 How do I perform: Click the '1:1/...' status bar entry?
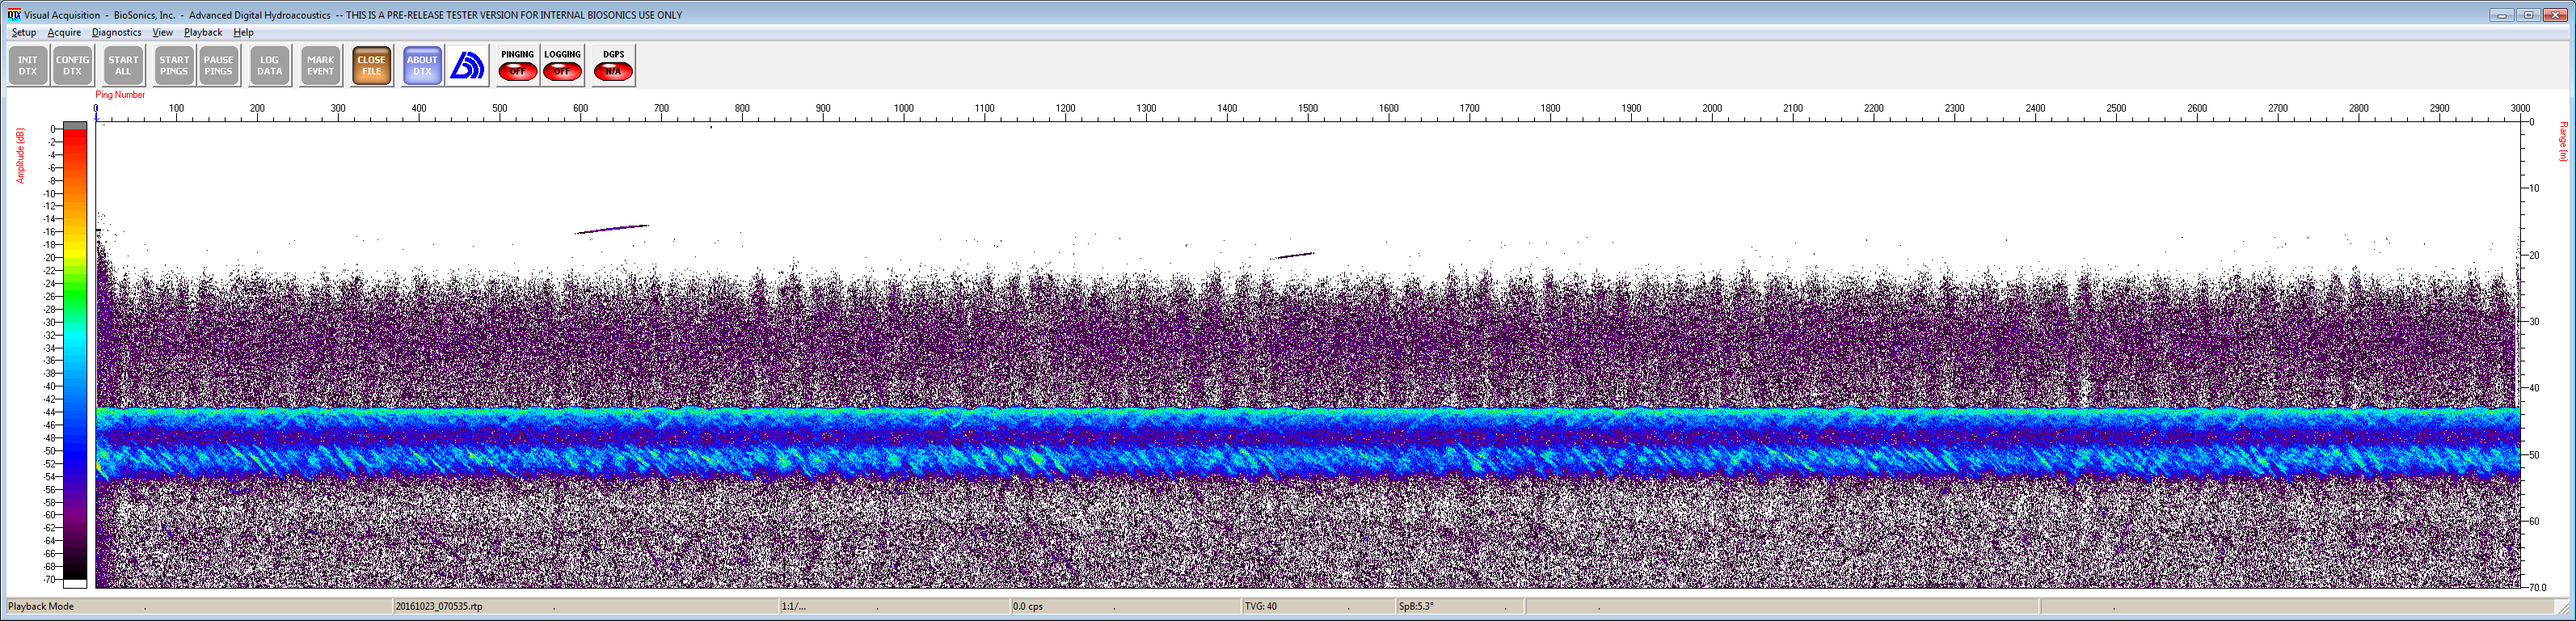(x=793, y=606)
